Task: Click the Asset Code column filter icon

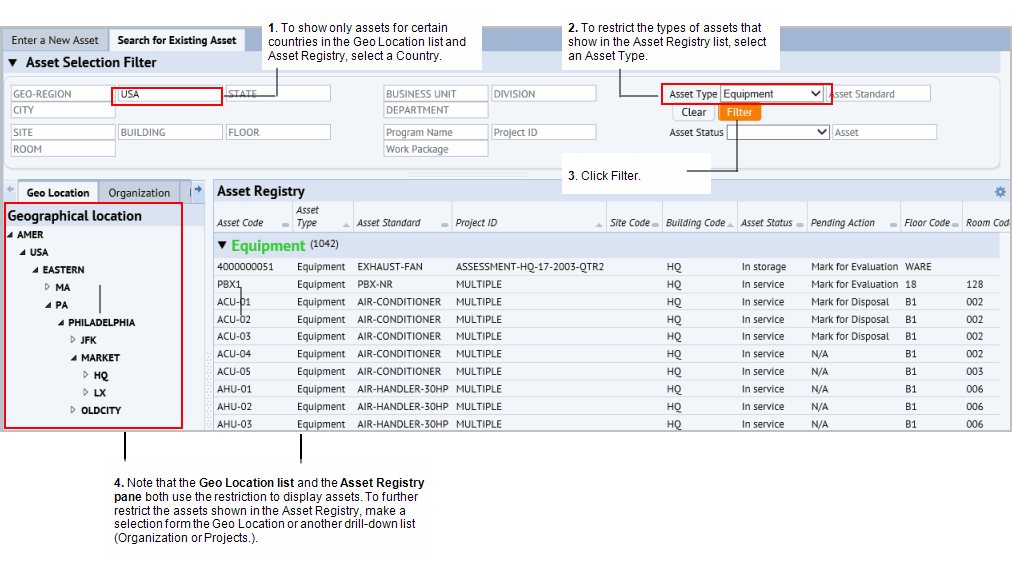Action: [285, 224]
